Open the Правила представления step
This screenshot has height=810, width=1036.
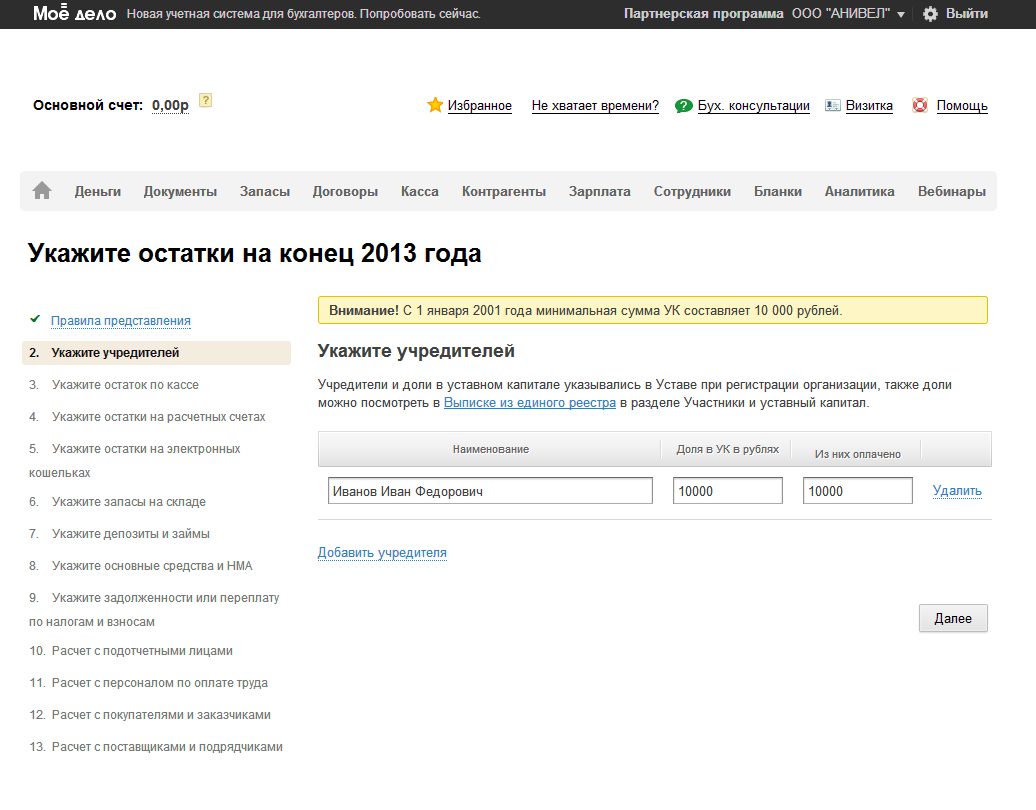pyautogui.click(x=120, y=321)
